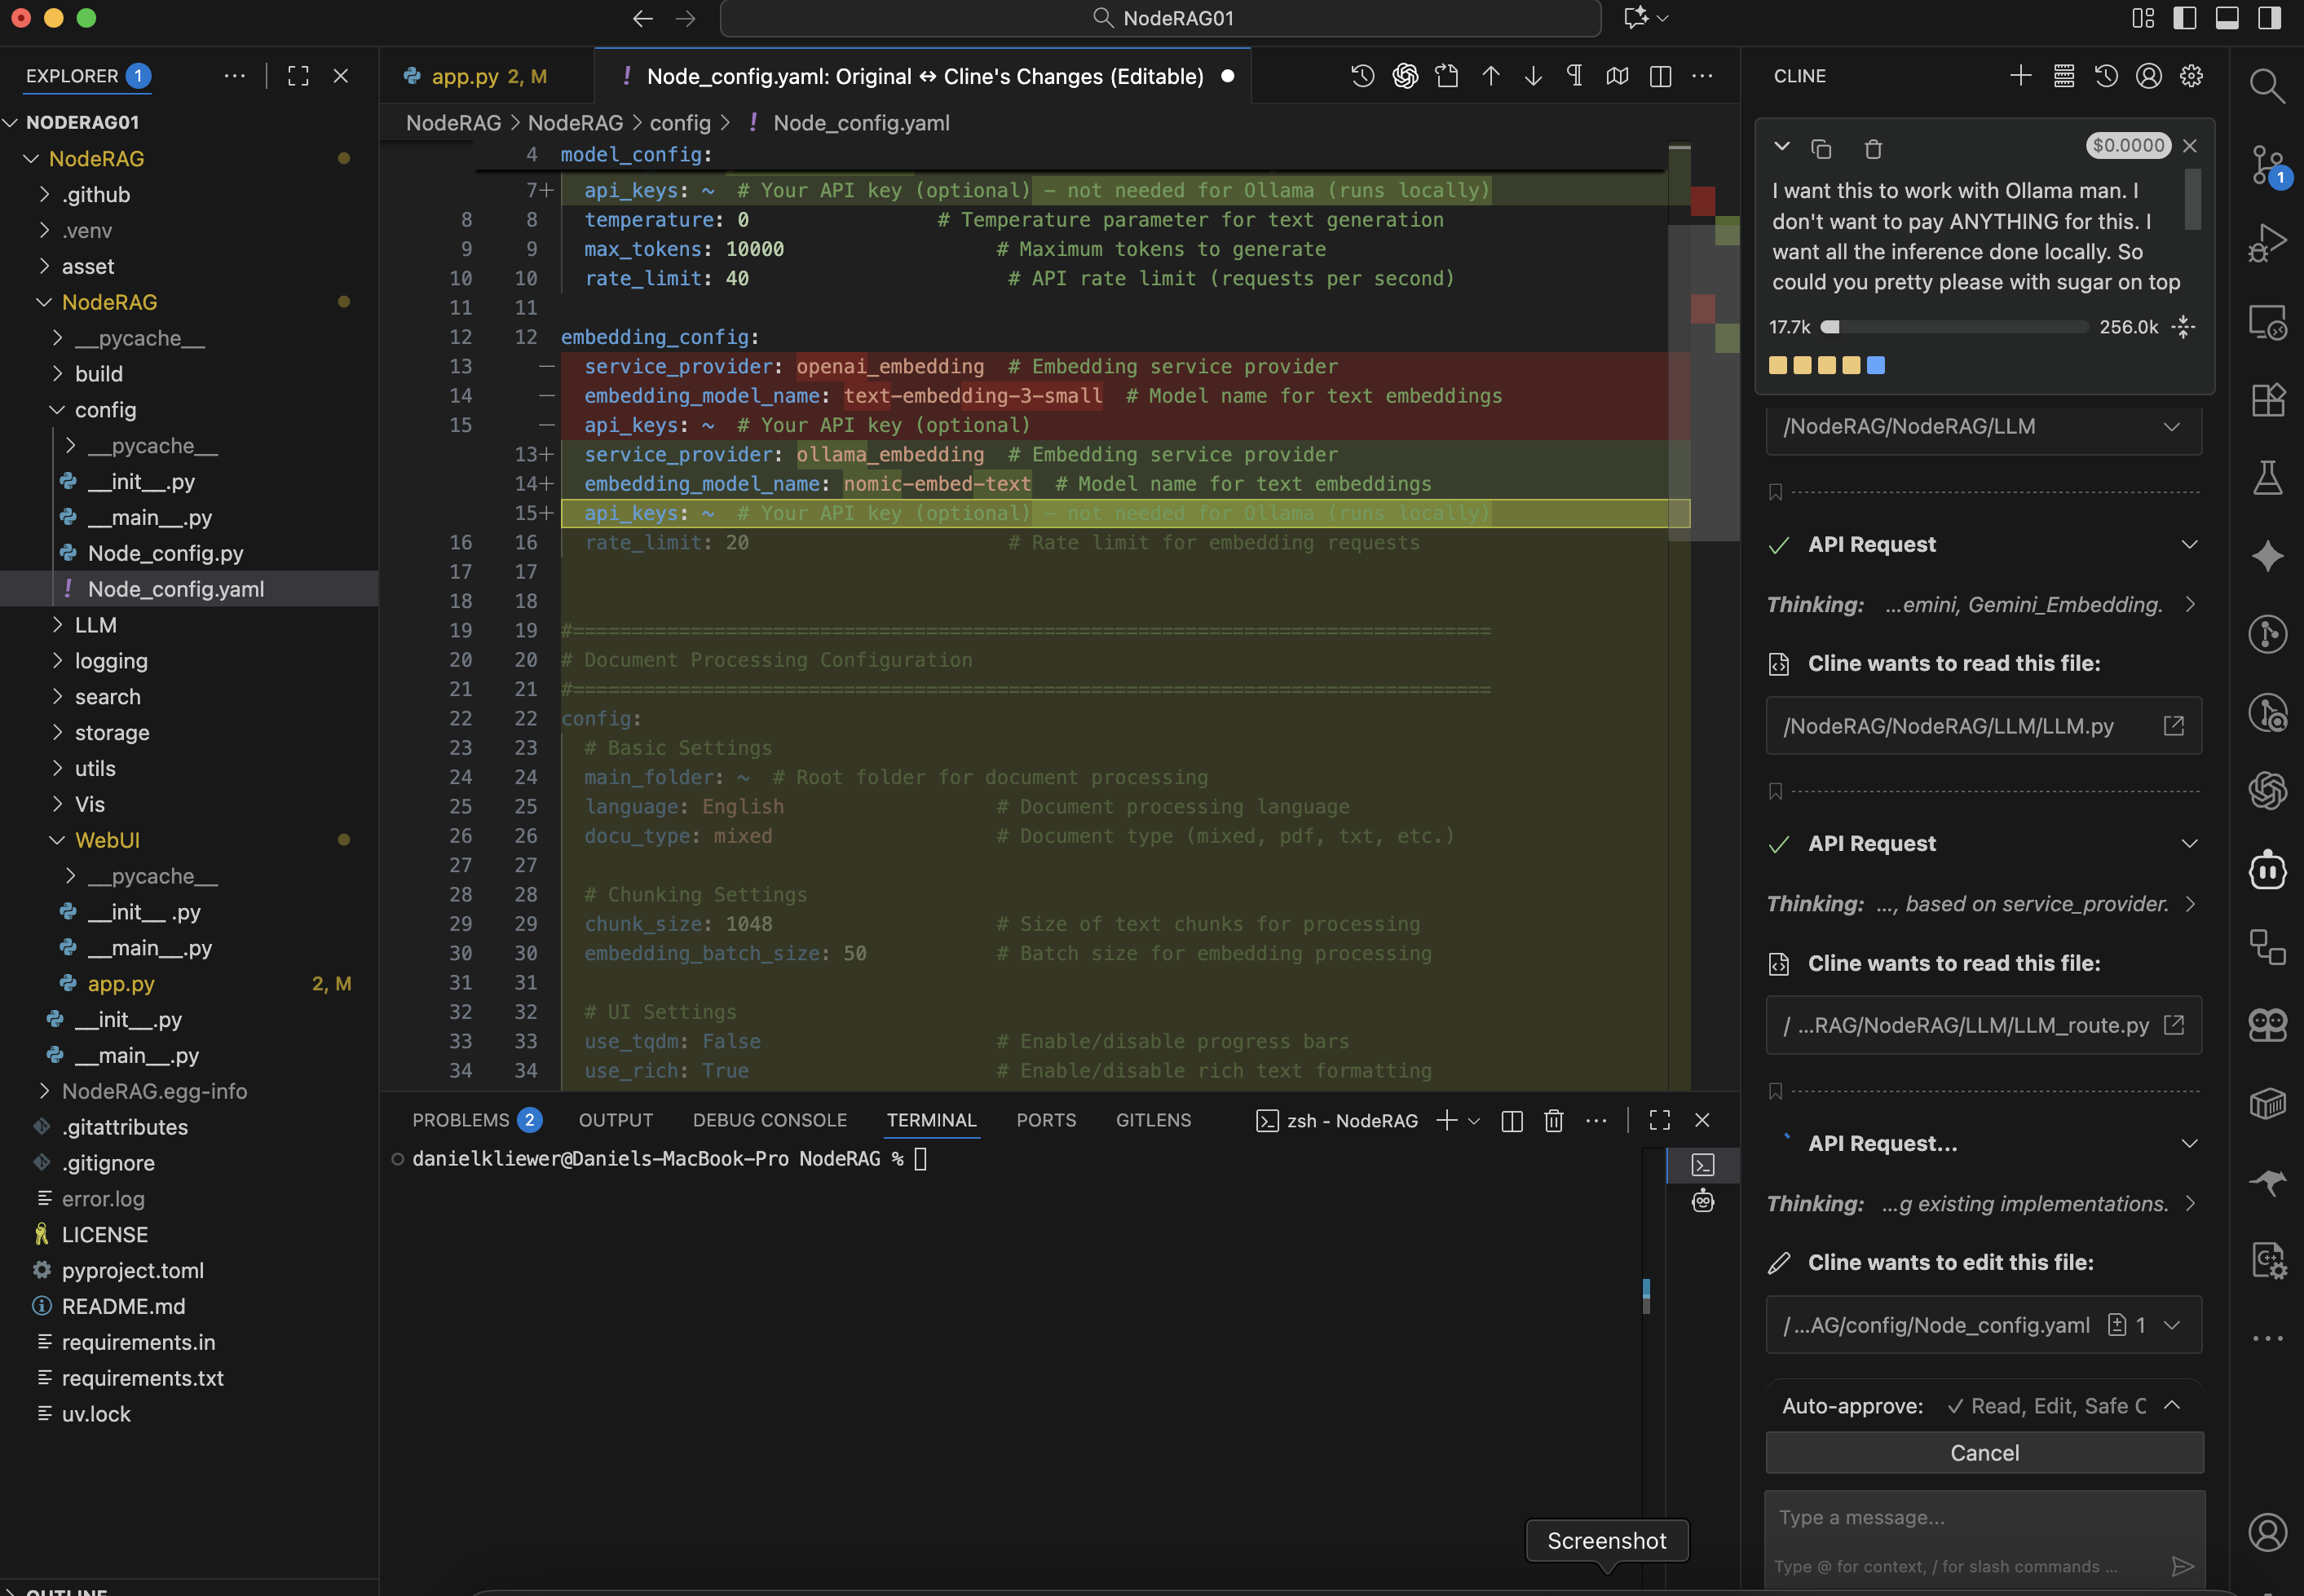The image size is (2304, 1596).
Task: Start new Cline task with plus icon
Action: click(2020, 76)
